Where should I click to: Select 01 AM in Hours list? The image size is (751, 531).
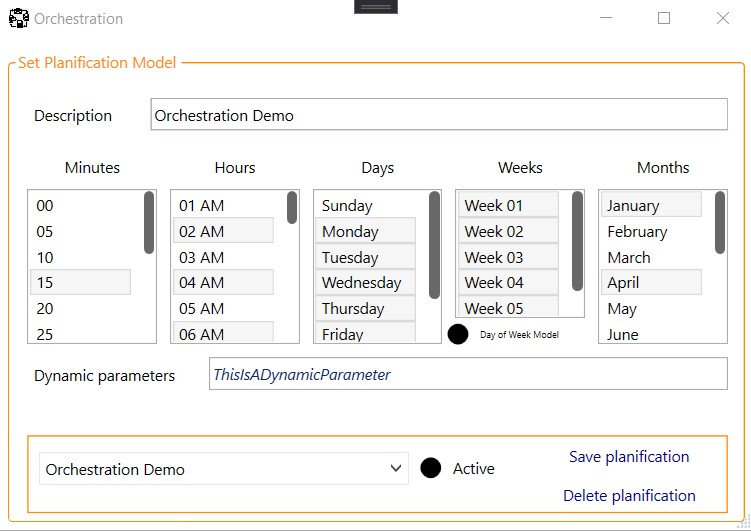[223, 205]
